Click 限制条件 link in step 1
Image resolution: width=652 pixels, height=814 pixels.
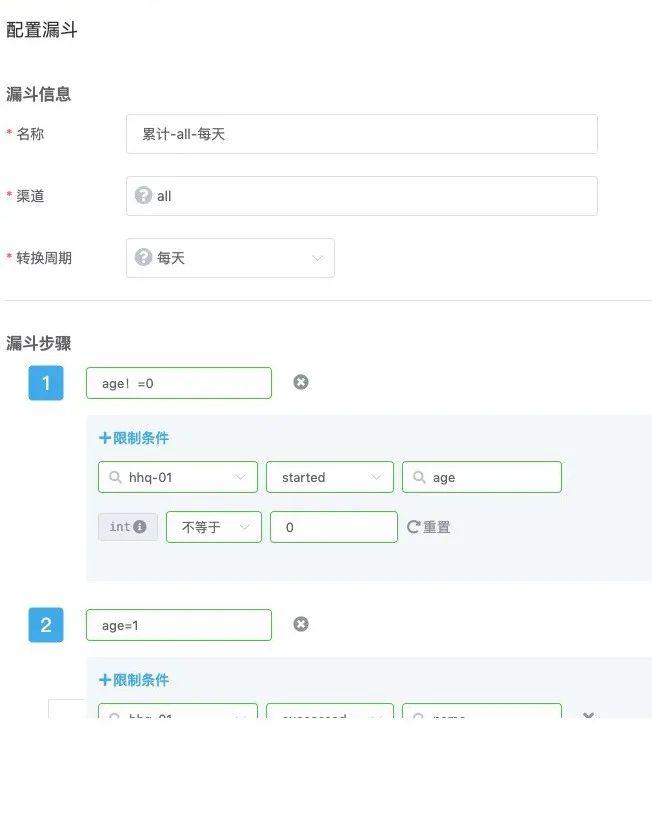coord(134,437)
